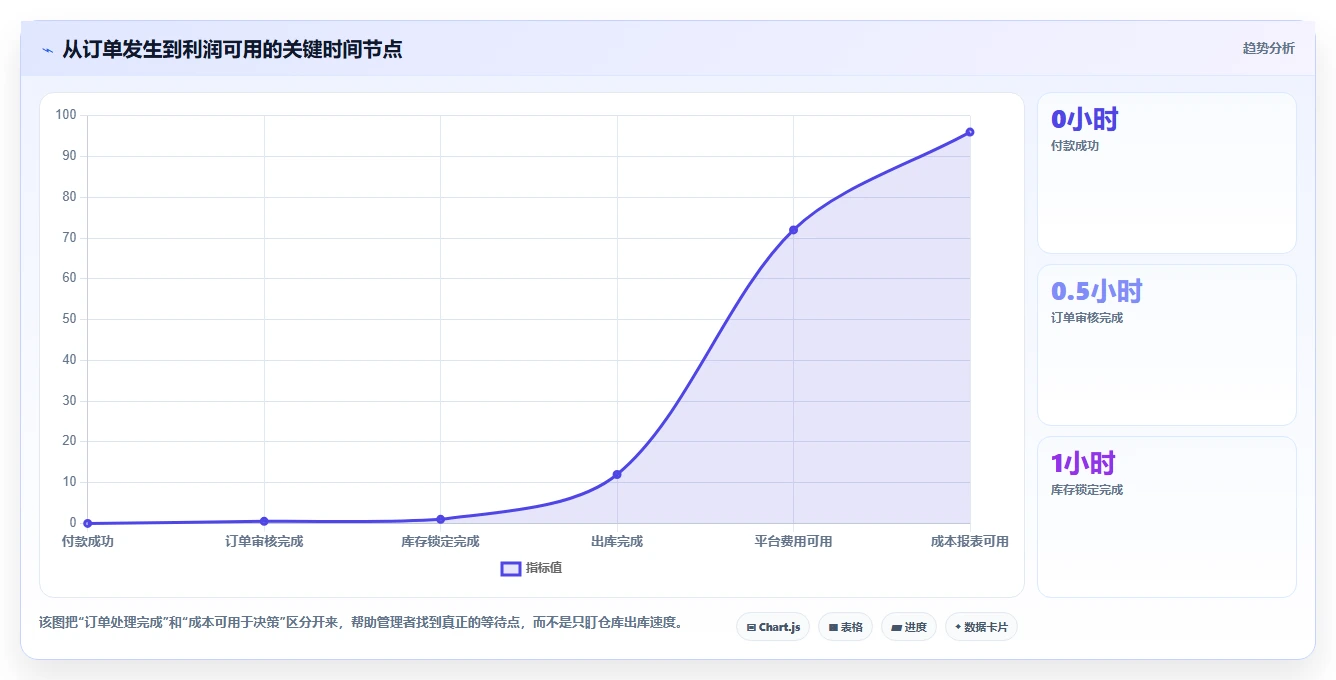Select the 进度 tag
This screenshot has height=680, width=1336.
[x=908, y=627]
